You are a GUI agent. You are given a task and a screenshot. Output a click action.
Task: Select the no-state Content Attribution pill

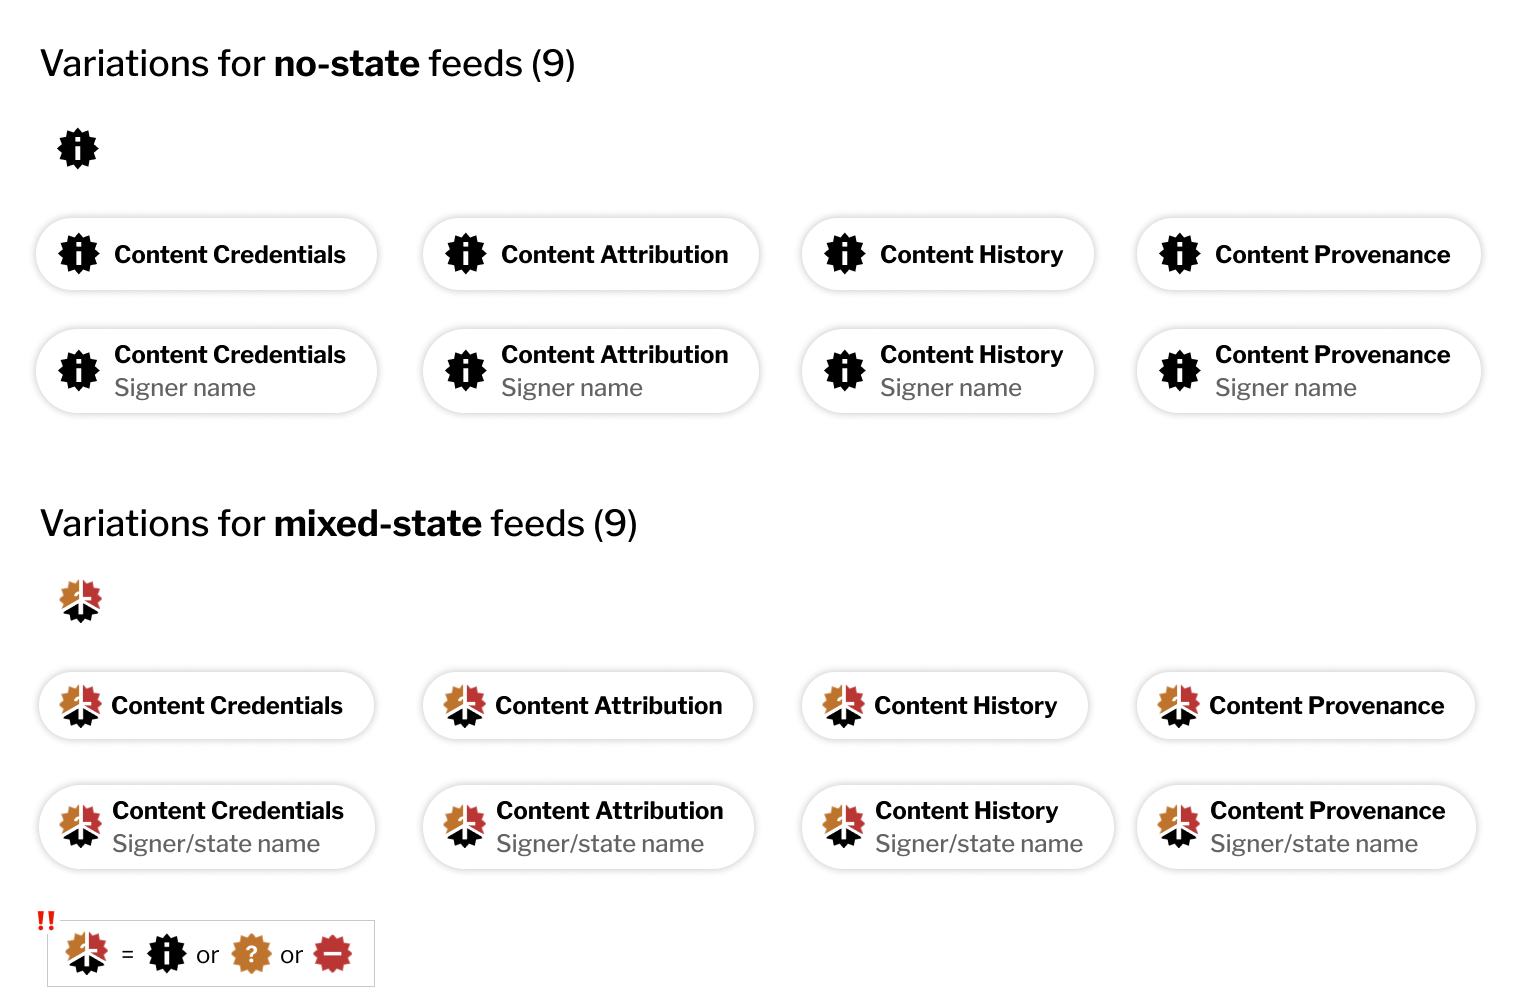tap(591, 254)
